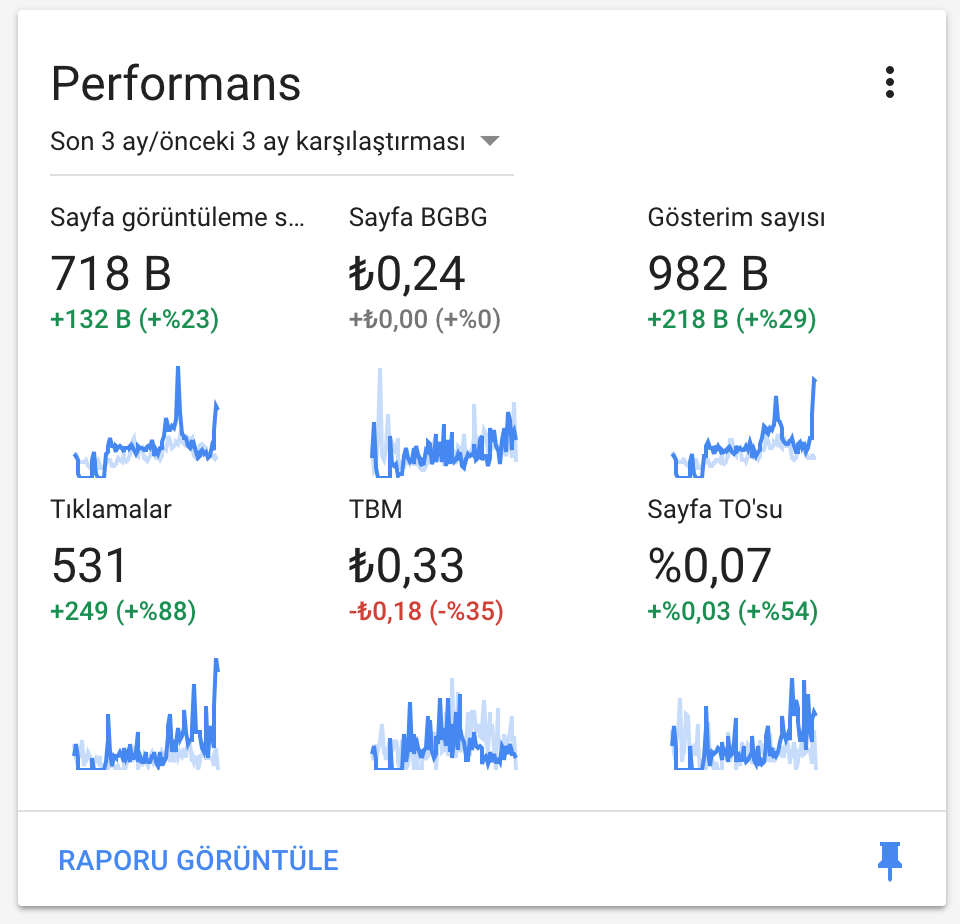This screenshot has height=924, width=960.
Task: Select the %0,07 Sayfa TO'su value
Action: (x=710, y=565)
